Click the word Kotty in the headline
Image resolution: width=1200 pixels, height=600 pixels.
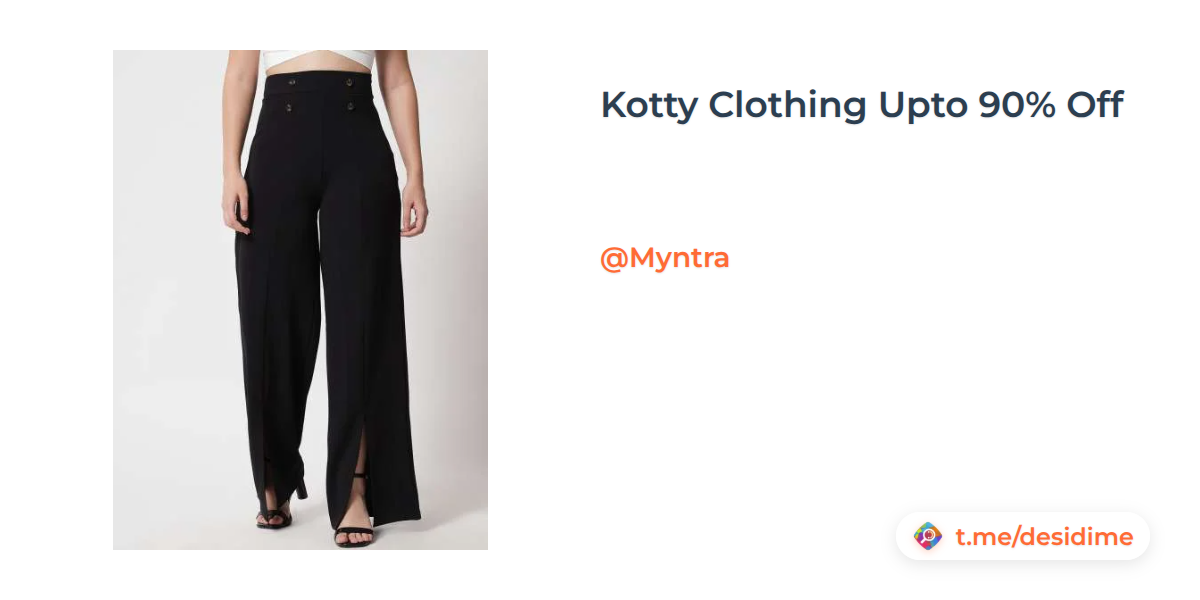[x=649, y=105]
